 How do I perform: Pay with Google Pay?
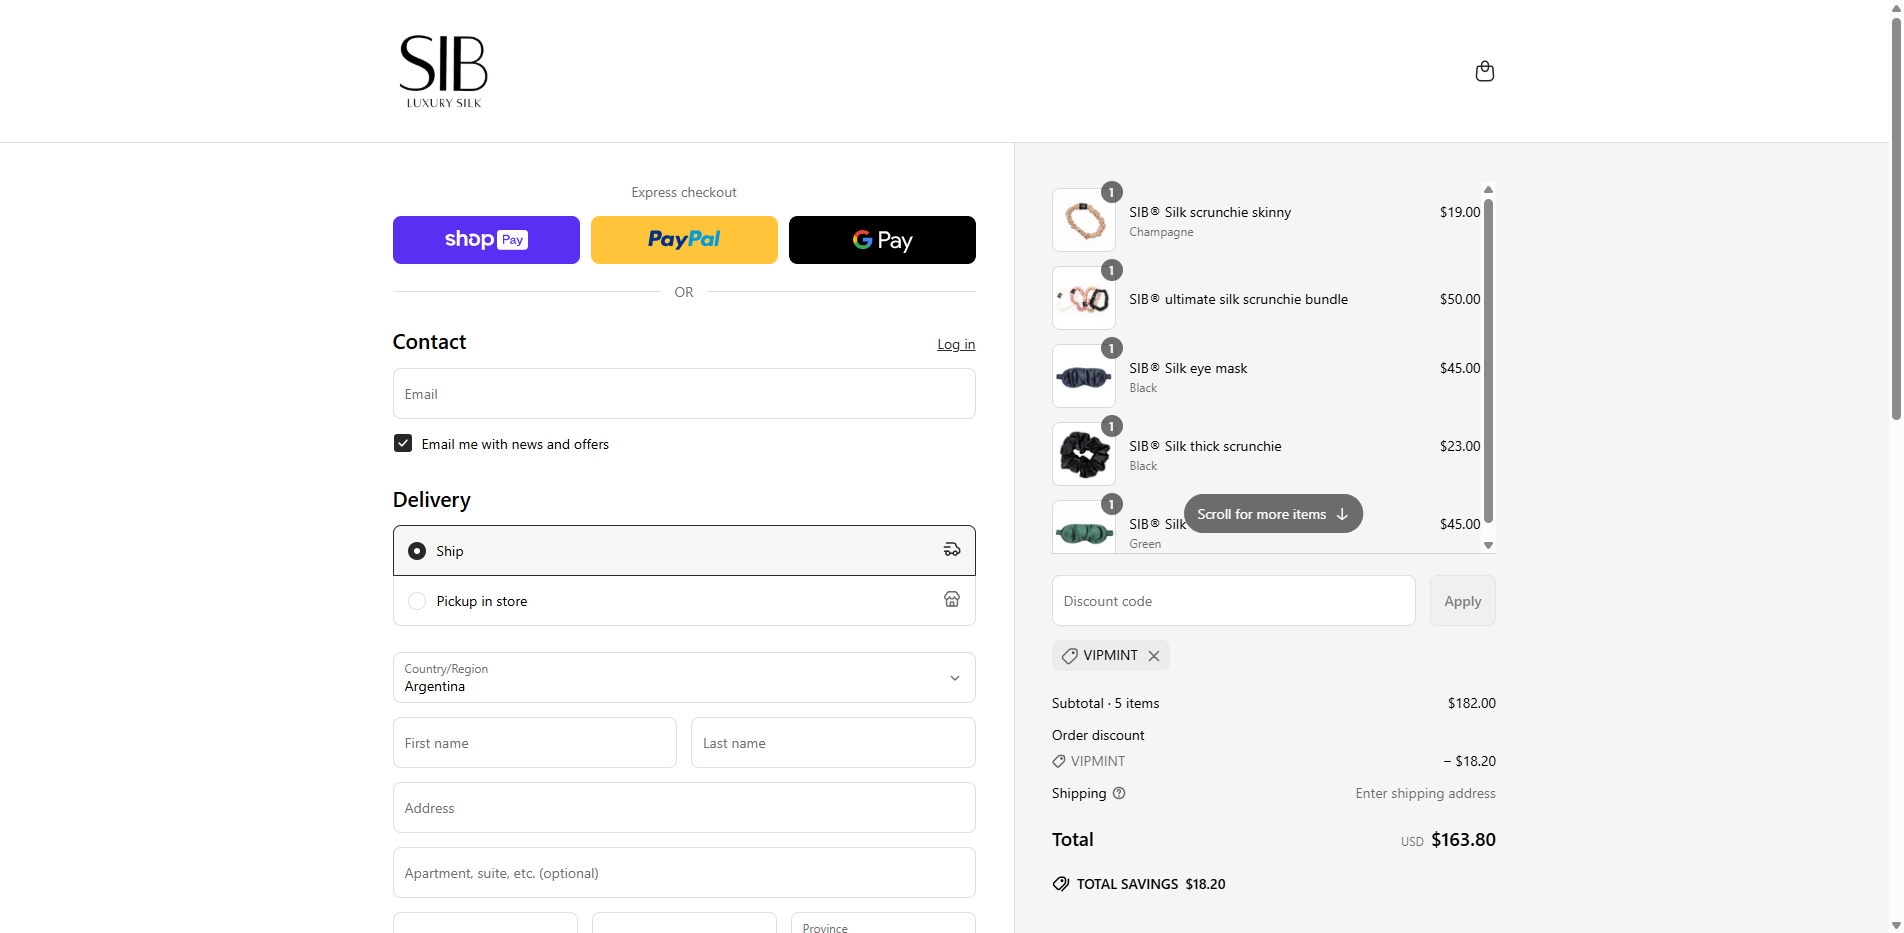point(882,240)
